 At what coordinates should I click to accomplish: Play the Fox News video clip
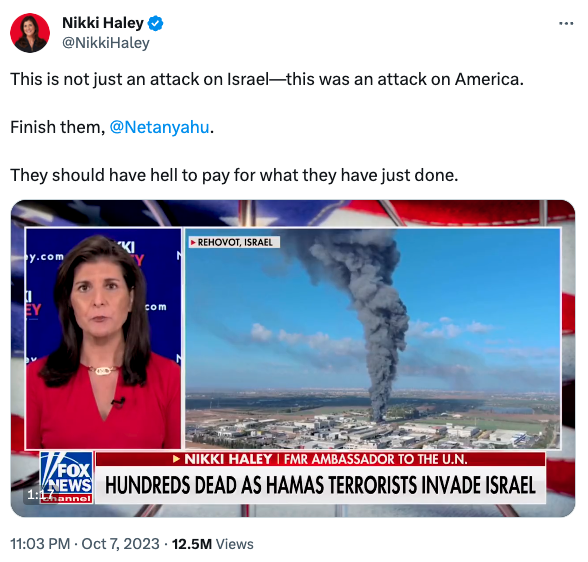292,358
